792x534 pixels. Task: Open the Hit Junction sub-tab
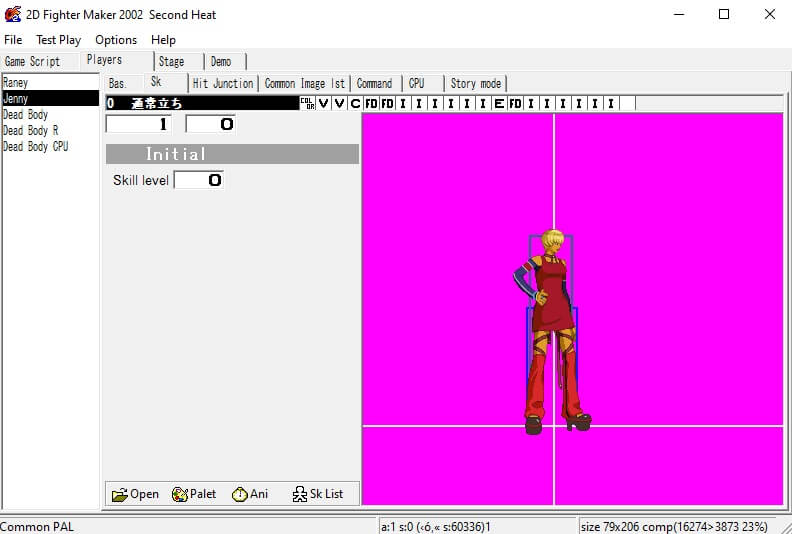(x=223, y=83)
